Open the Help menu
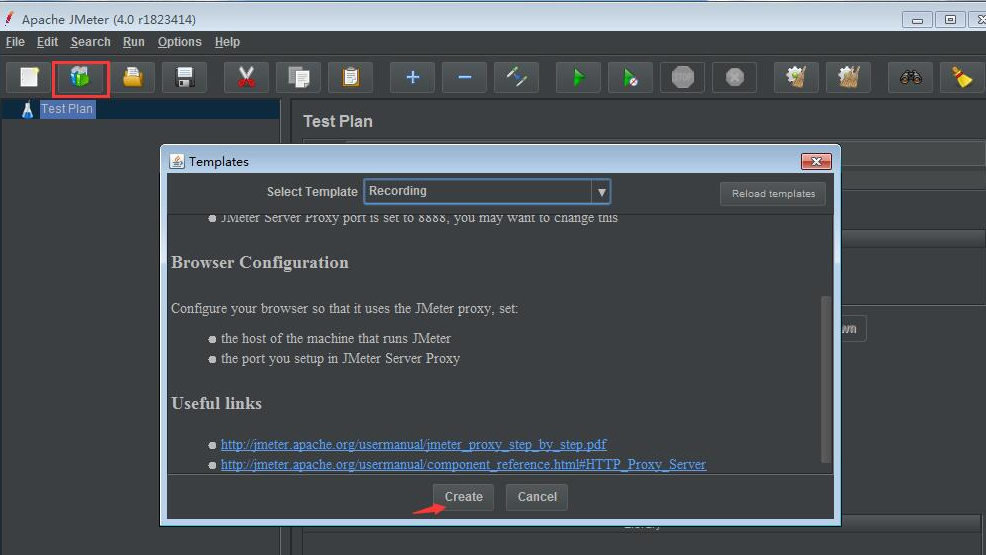 click(x=227, y=42)
